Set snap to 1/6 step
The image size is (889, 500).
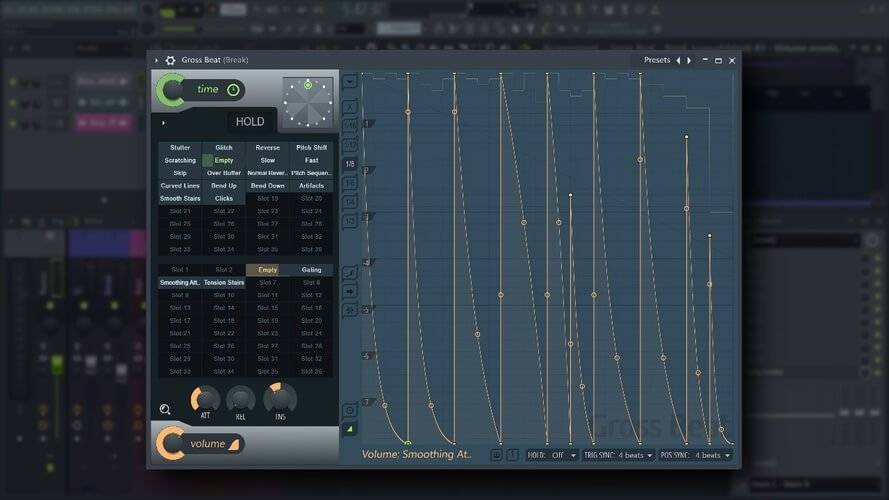(x=350, y=183)
